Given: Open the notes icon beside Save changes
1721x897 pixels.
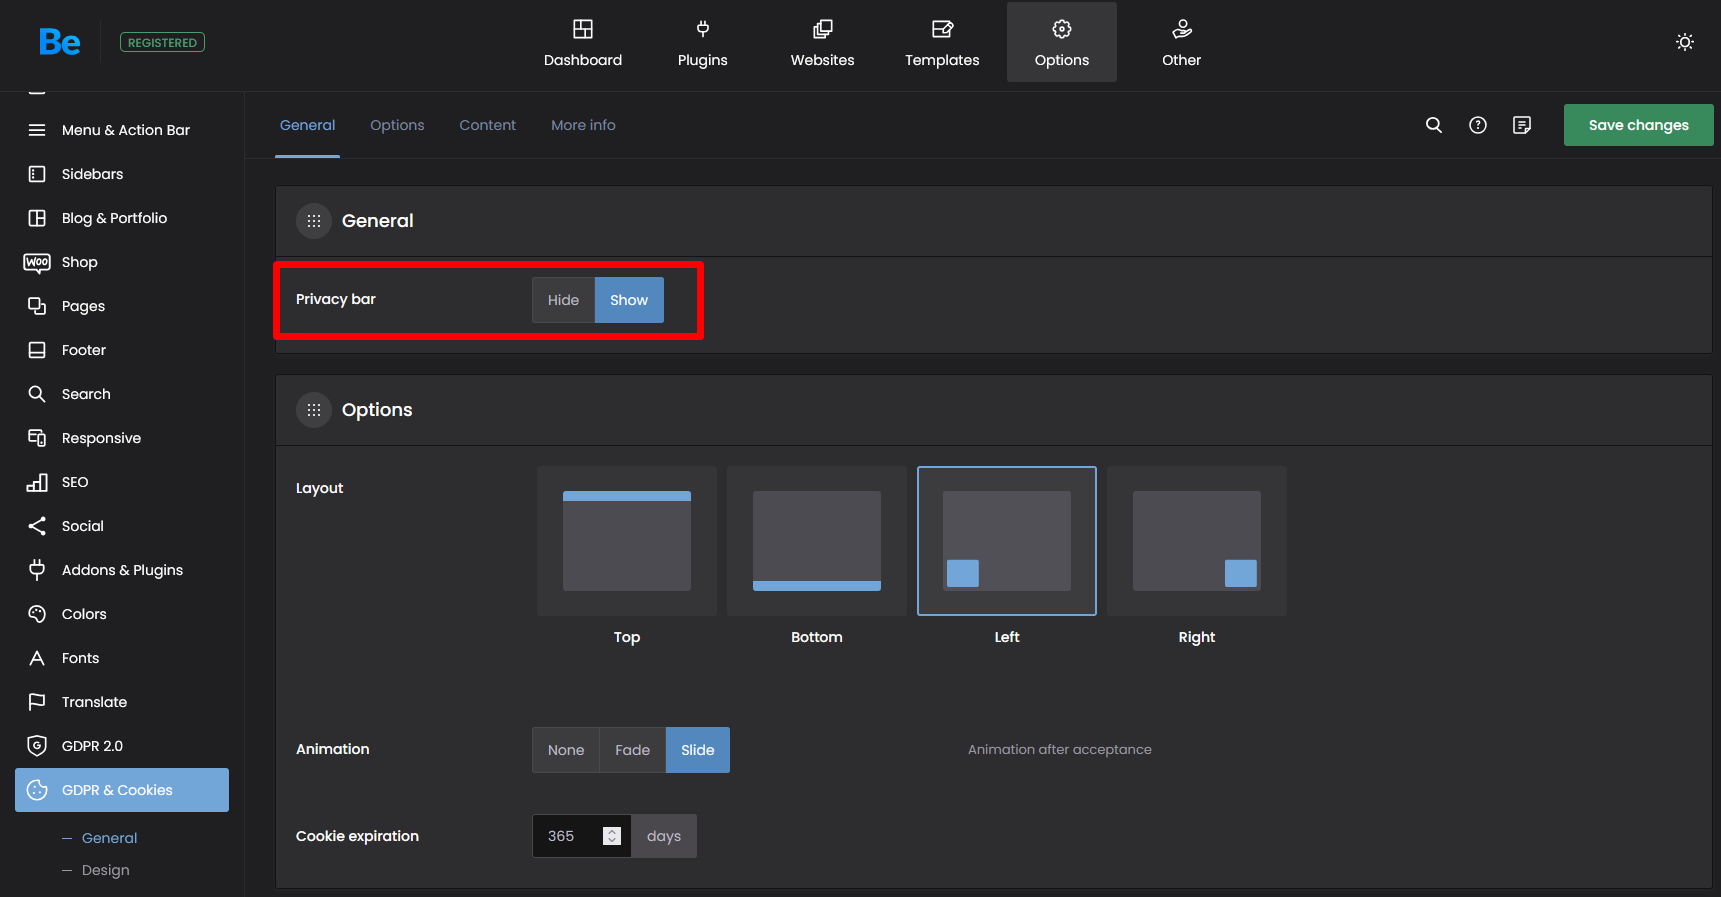Looking at the screenshot, I should point(1521,125).
